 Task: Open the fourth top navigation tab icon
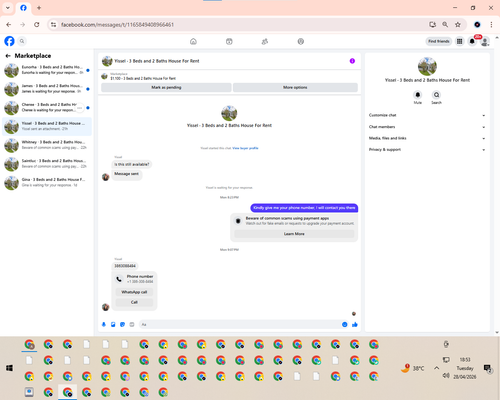click(301, 41)
